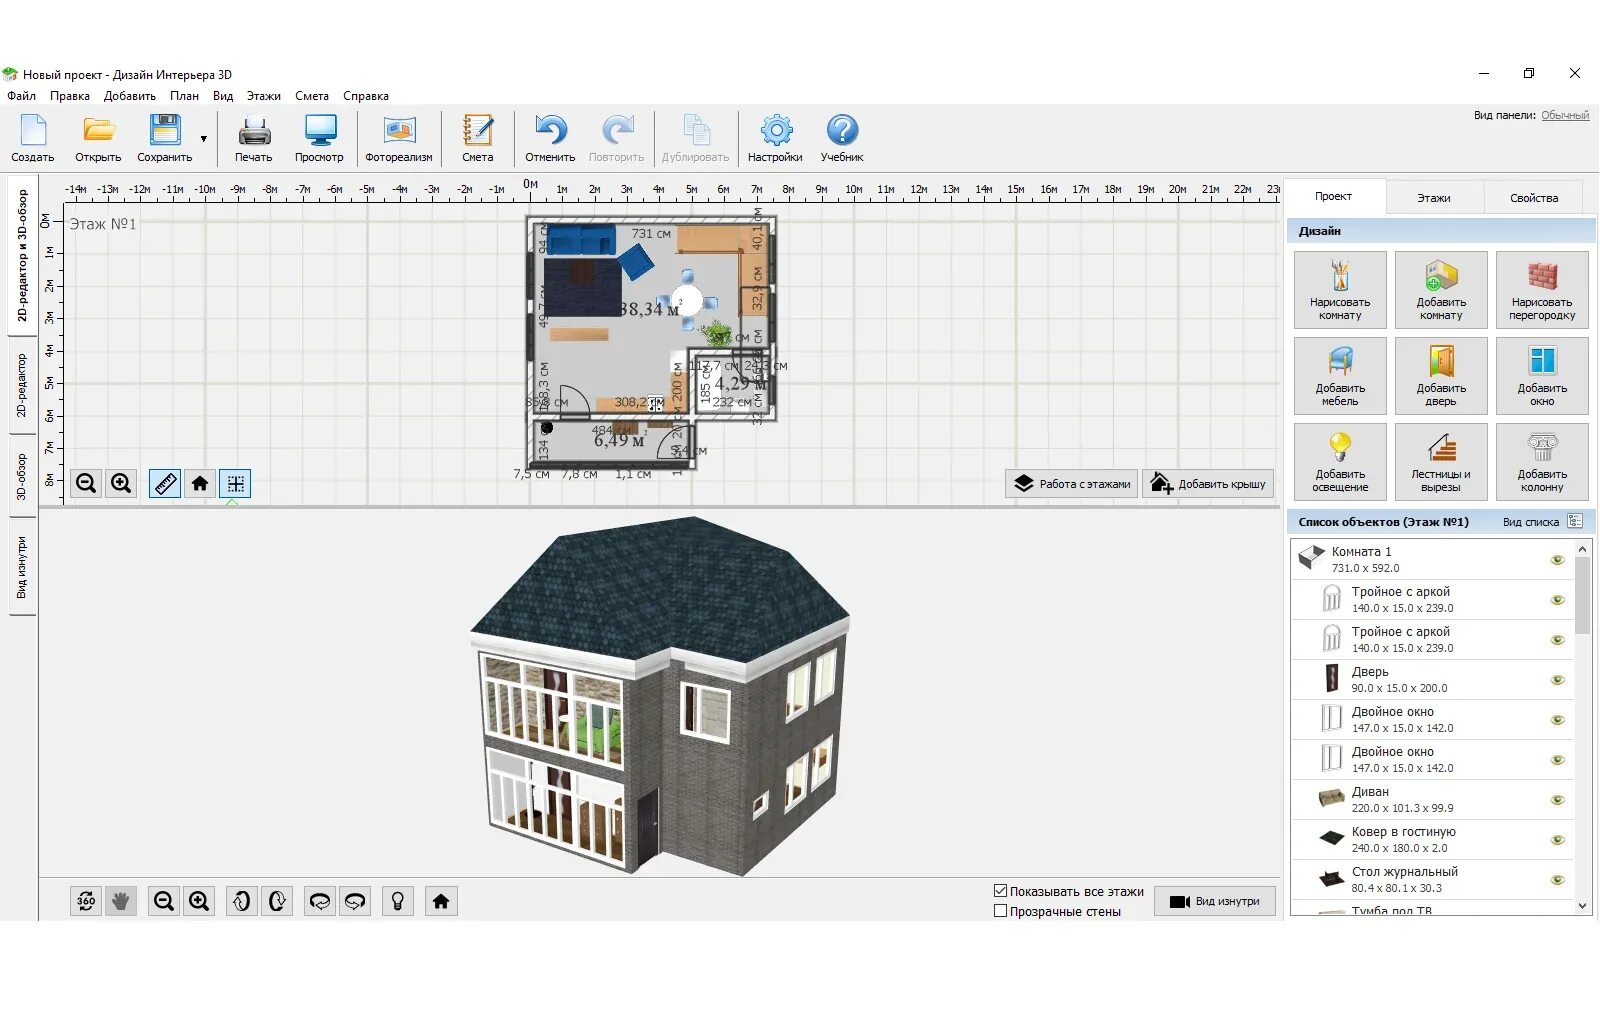Image resolution: width=1600 pixels, height=1032 pixels.
Task: Reset 3D view with home icon
Action: [x=441, y=901]
